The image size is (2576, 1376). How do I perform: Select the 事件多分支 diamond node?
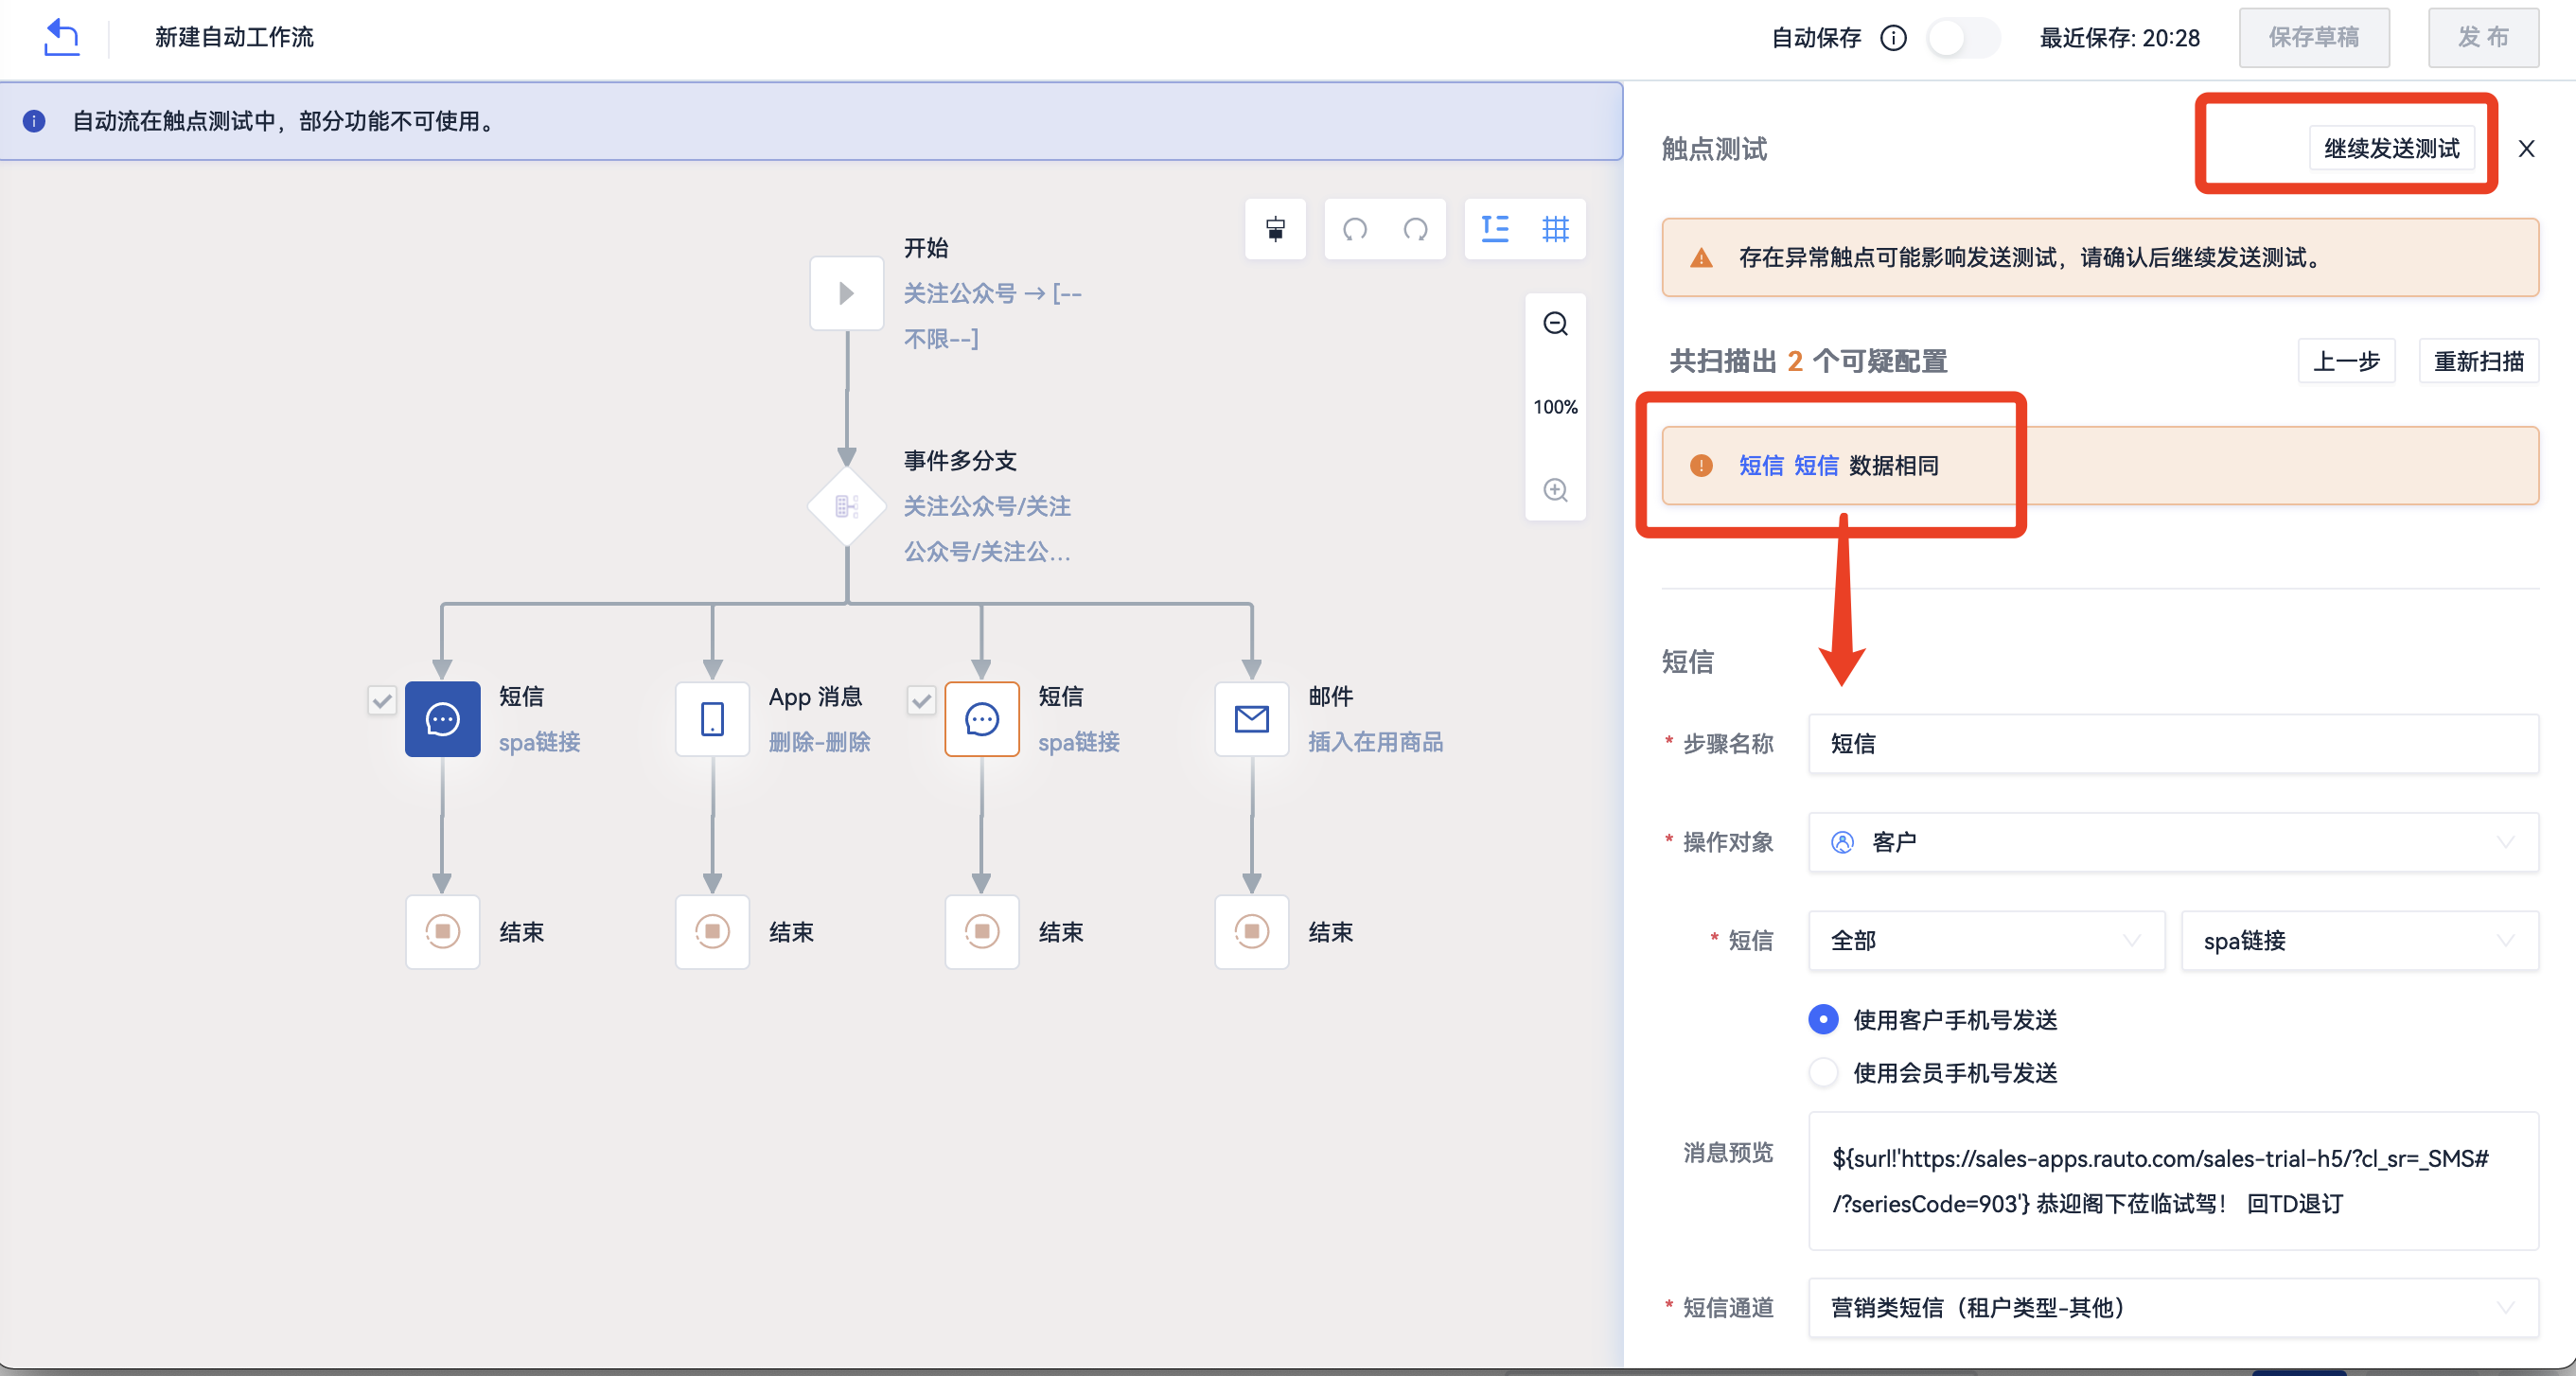coord(846,506)
